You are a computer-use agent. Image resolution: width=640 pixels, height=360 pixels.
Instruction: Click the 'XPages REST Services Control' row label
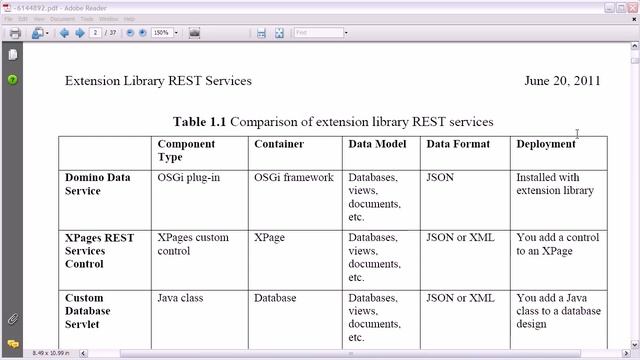(x=99, y=251)
